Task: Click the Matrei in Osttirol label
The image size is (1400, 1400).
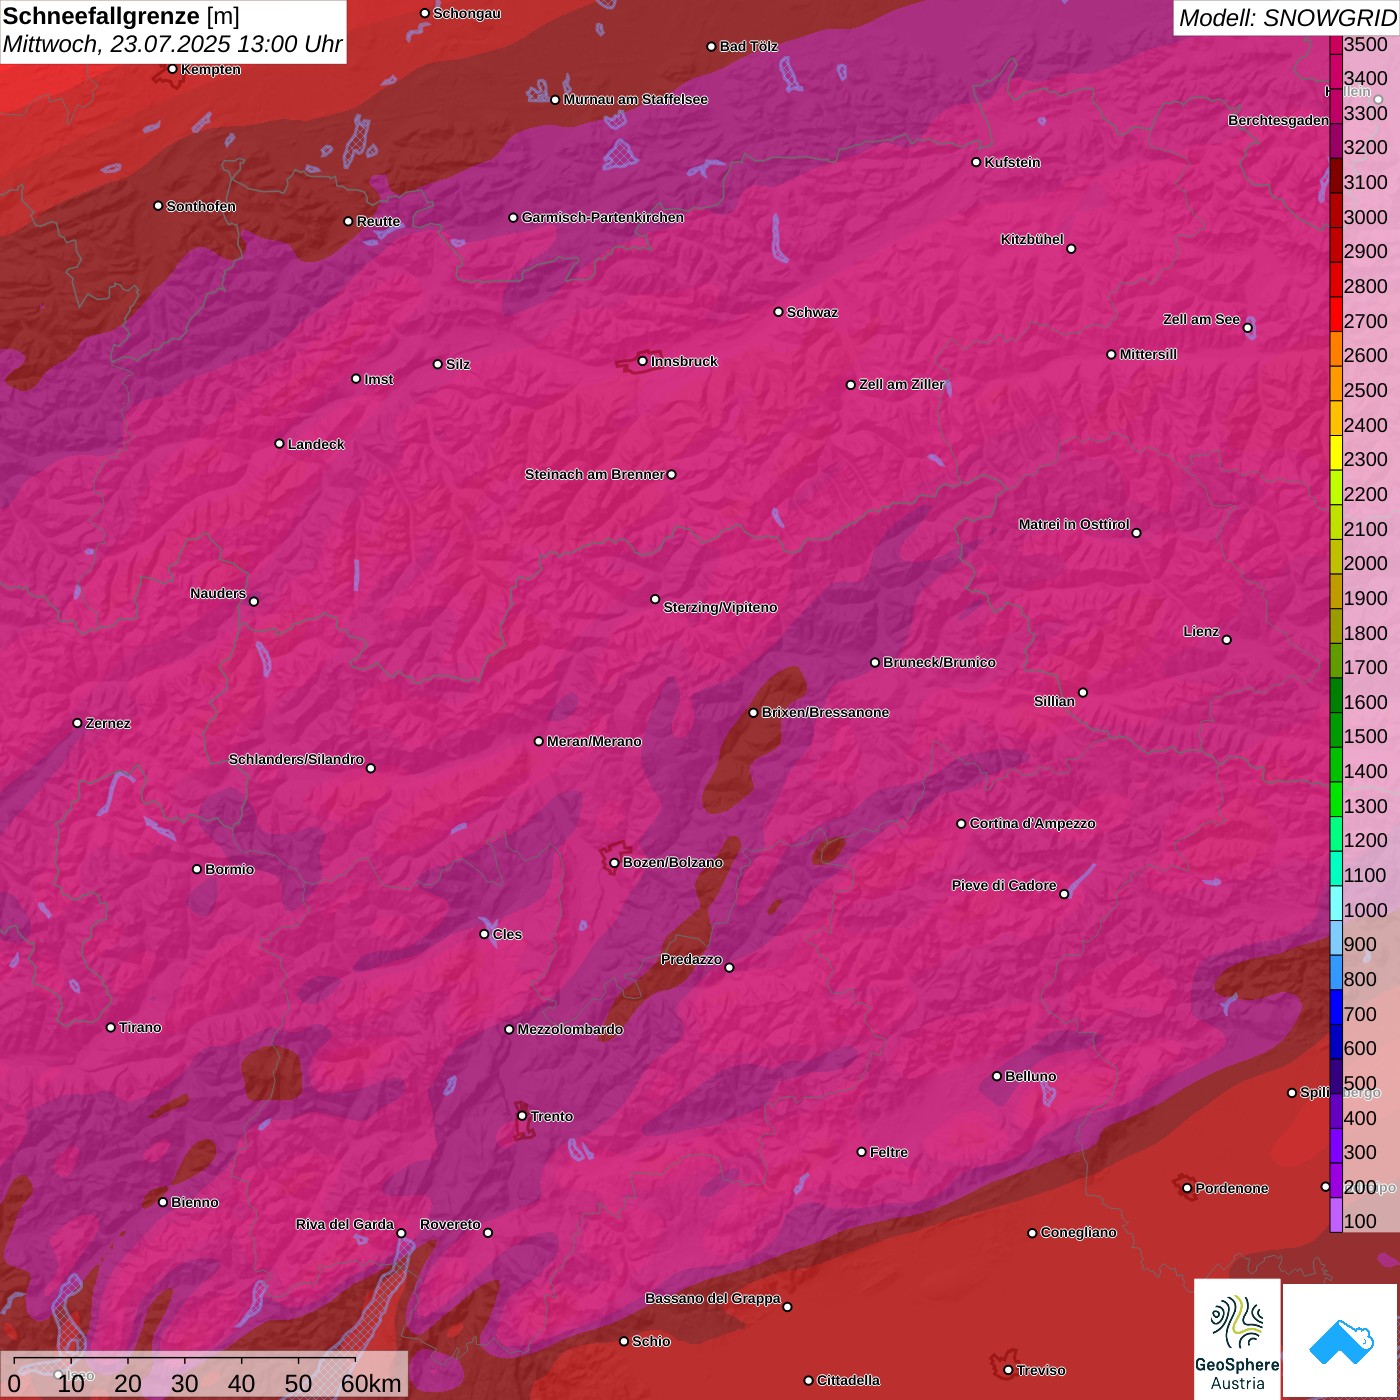Action: (x=1074, y=524)
